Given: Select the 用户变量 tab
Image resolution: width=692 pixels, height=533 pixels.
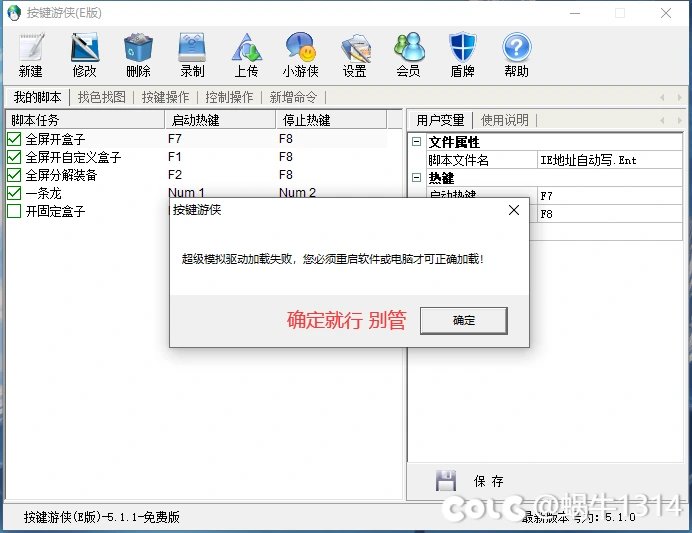Looking at the screenshot, I should pos(440,120).
